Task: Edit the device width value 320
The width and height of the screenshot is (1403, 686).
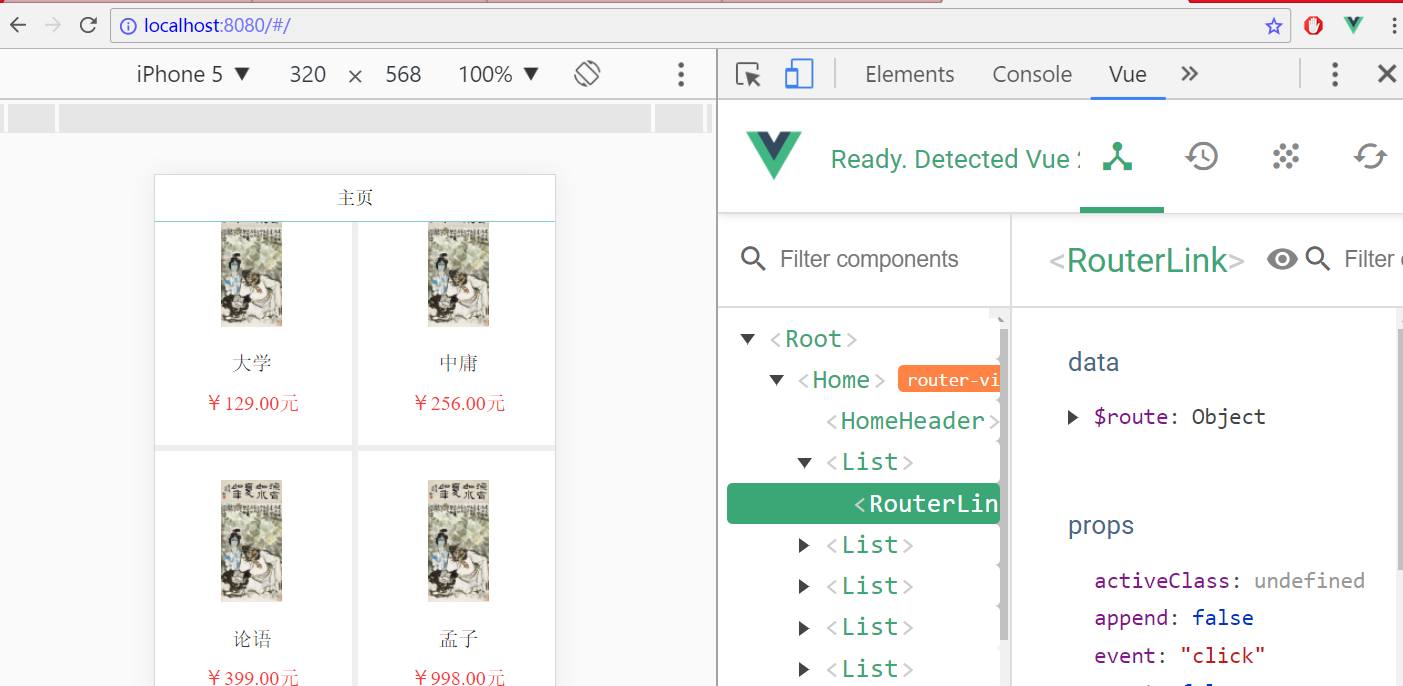Action: tap(308, 74)
